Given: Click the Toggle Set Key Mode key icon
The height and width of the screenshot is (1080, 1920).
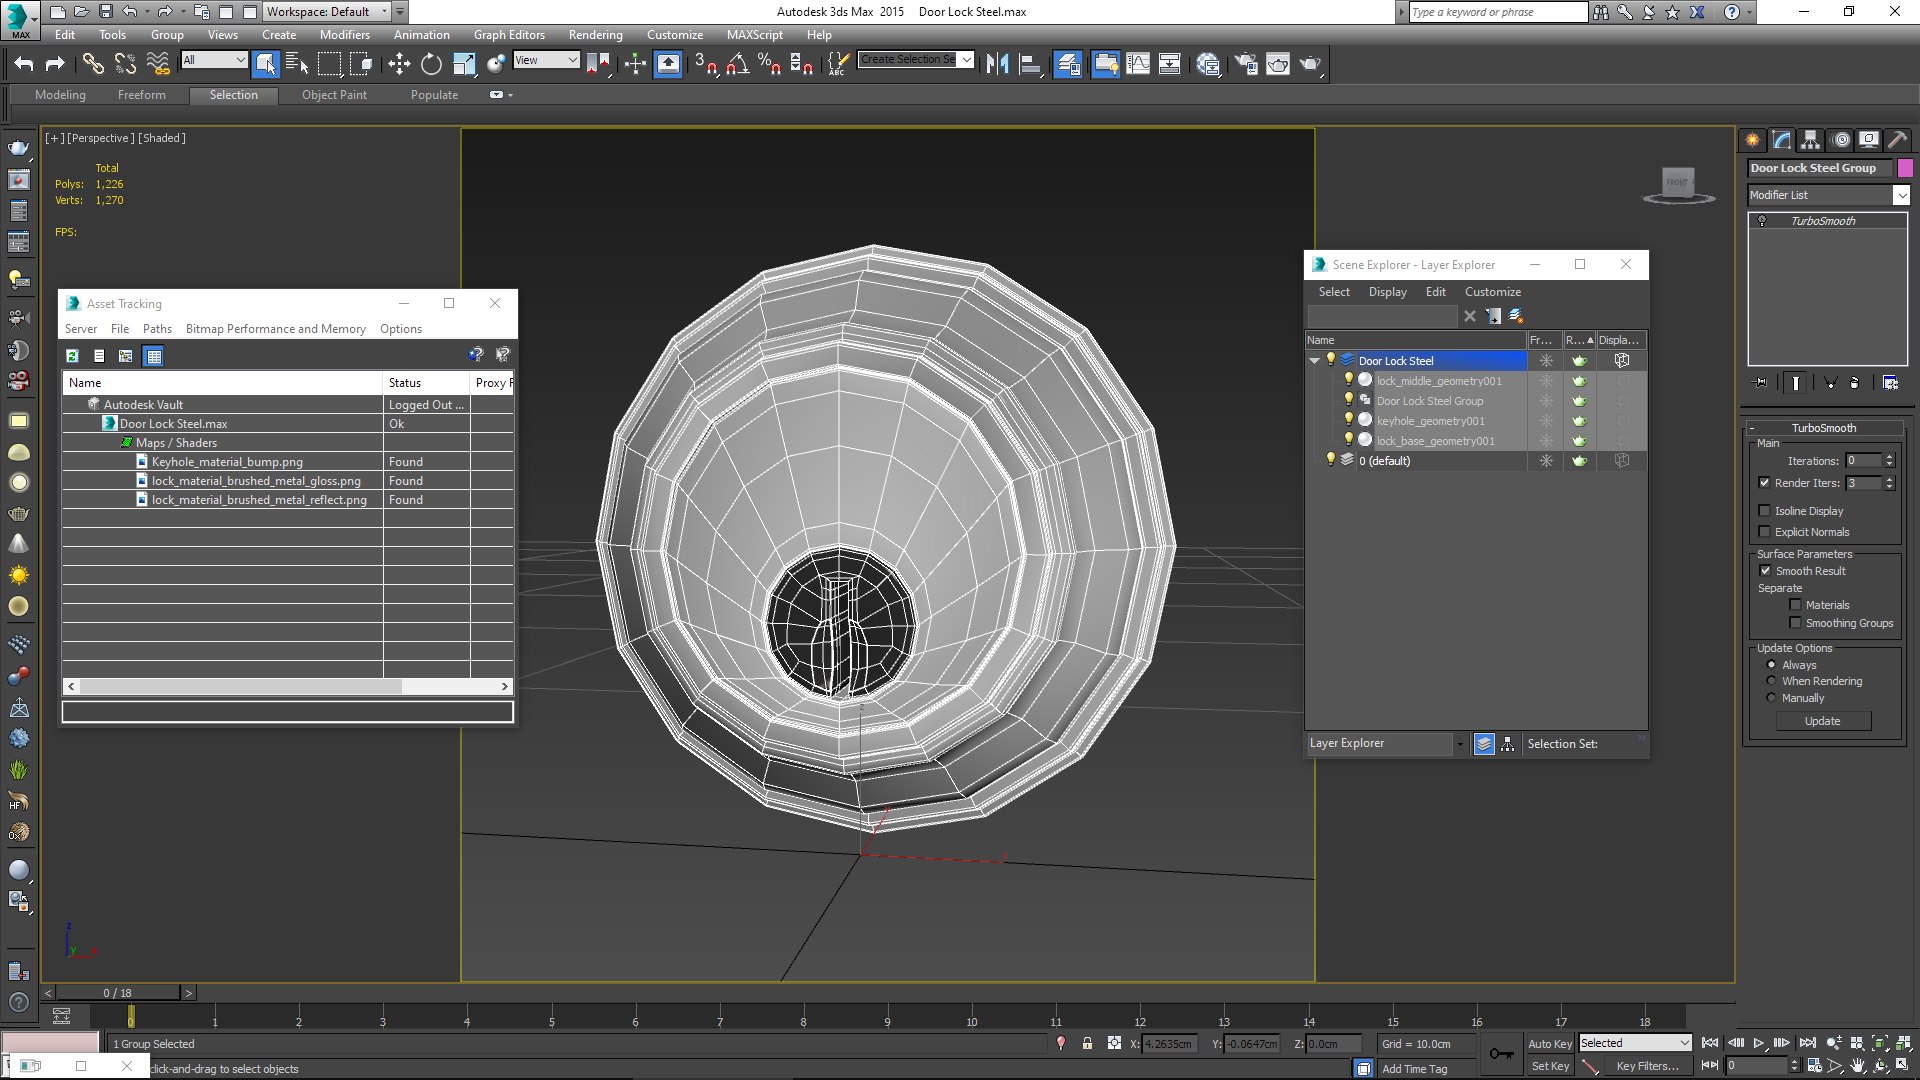Looking at the screenshot, I should coord(1501,1054).
